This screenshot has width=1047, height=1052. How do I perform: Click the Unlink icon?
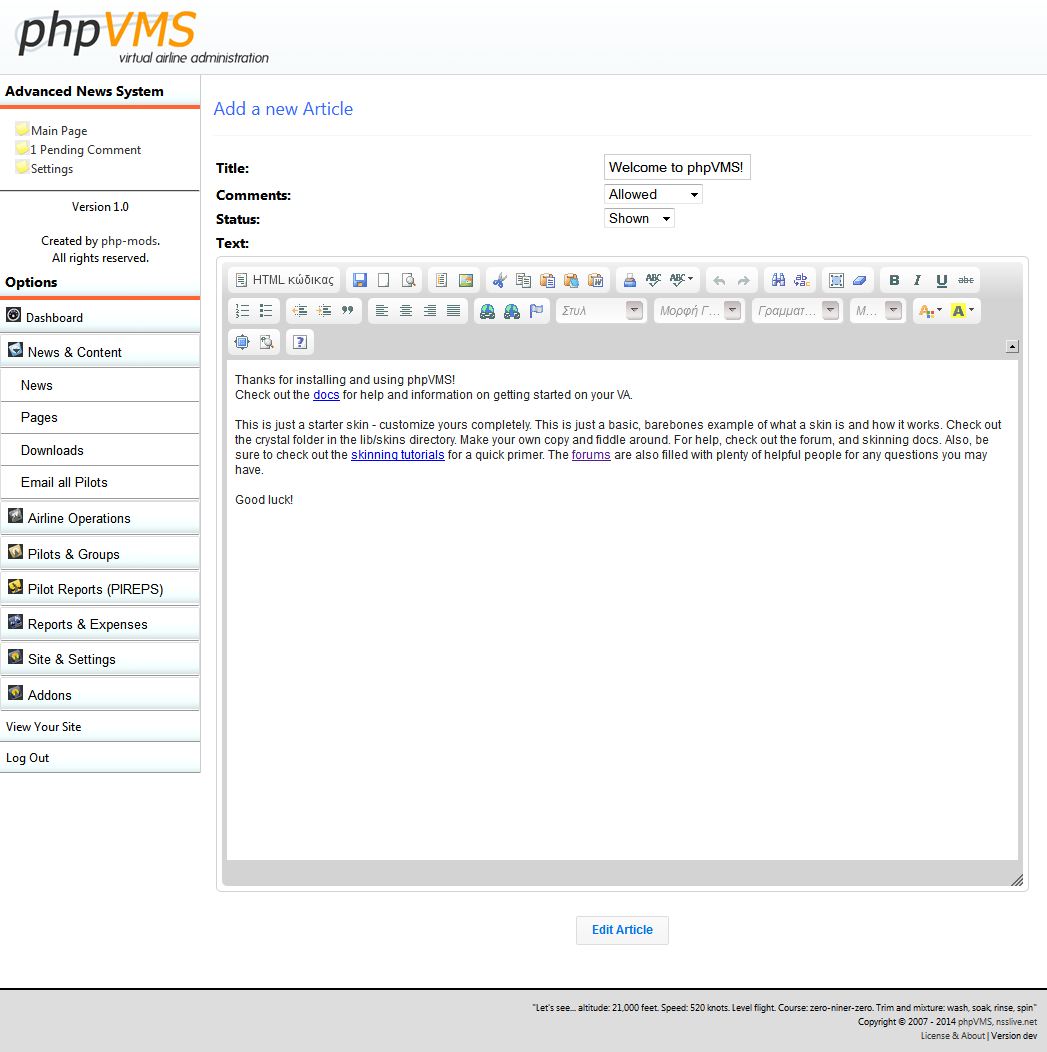pos(512,311)
